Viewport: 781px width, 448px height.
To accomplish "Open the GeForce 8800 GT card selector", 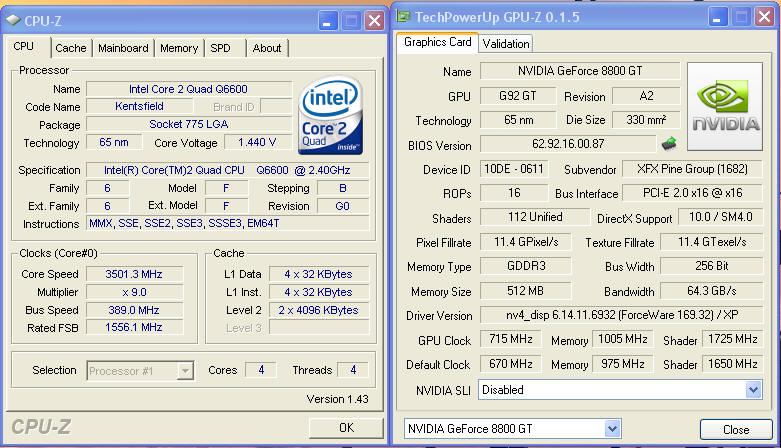I will click(613, 429).
